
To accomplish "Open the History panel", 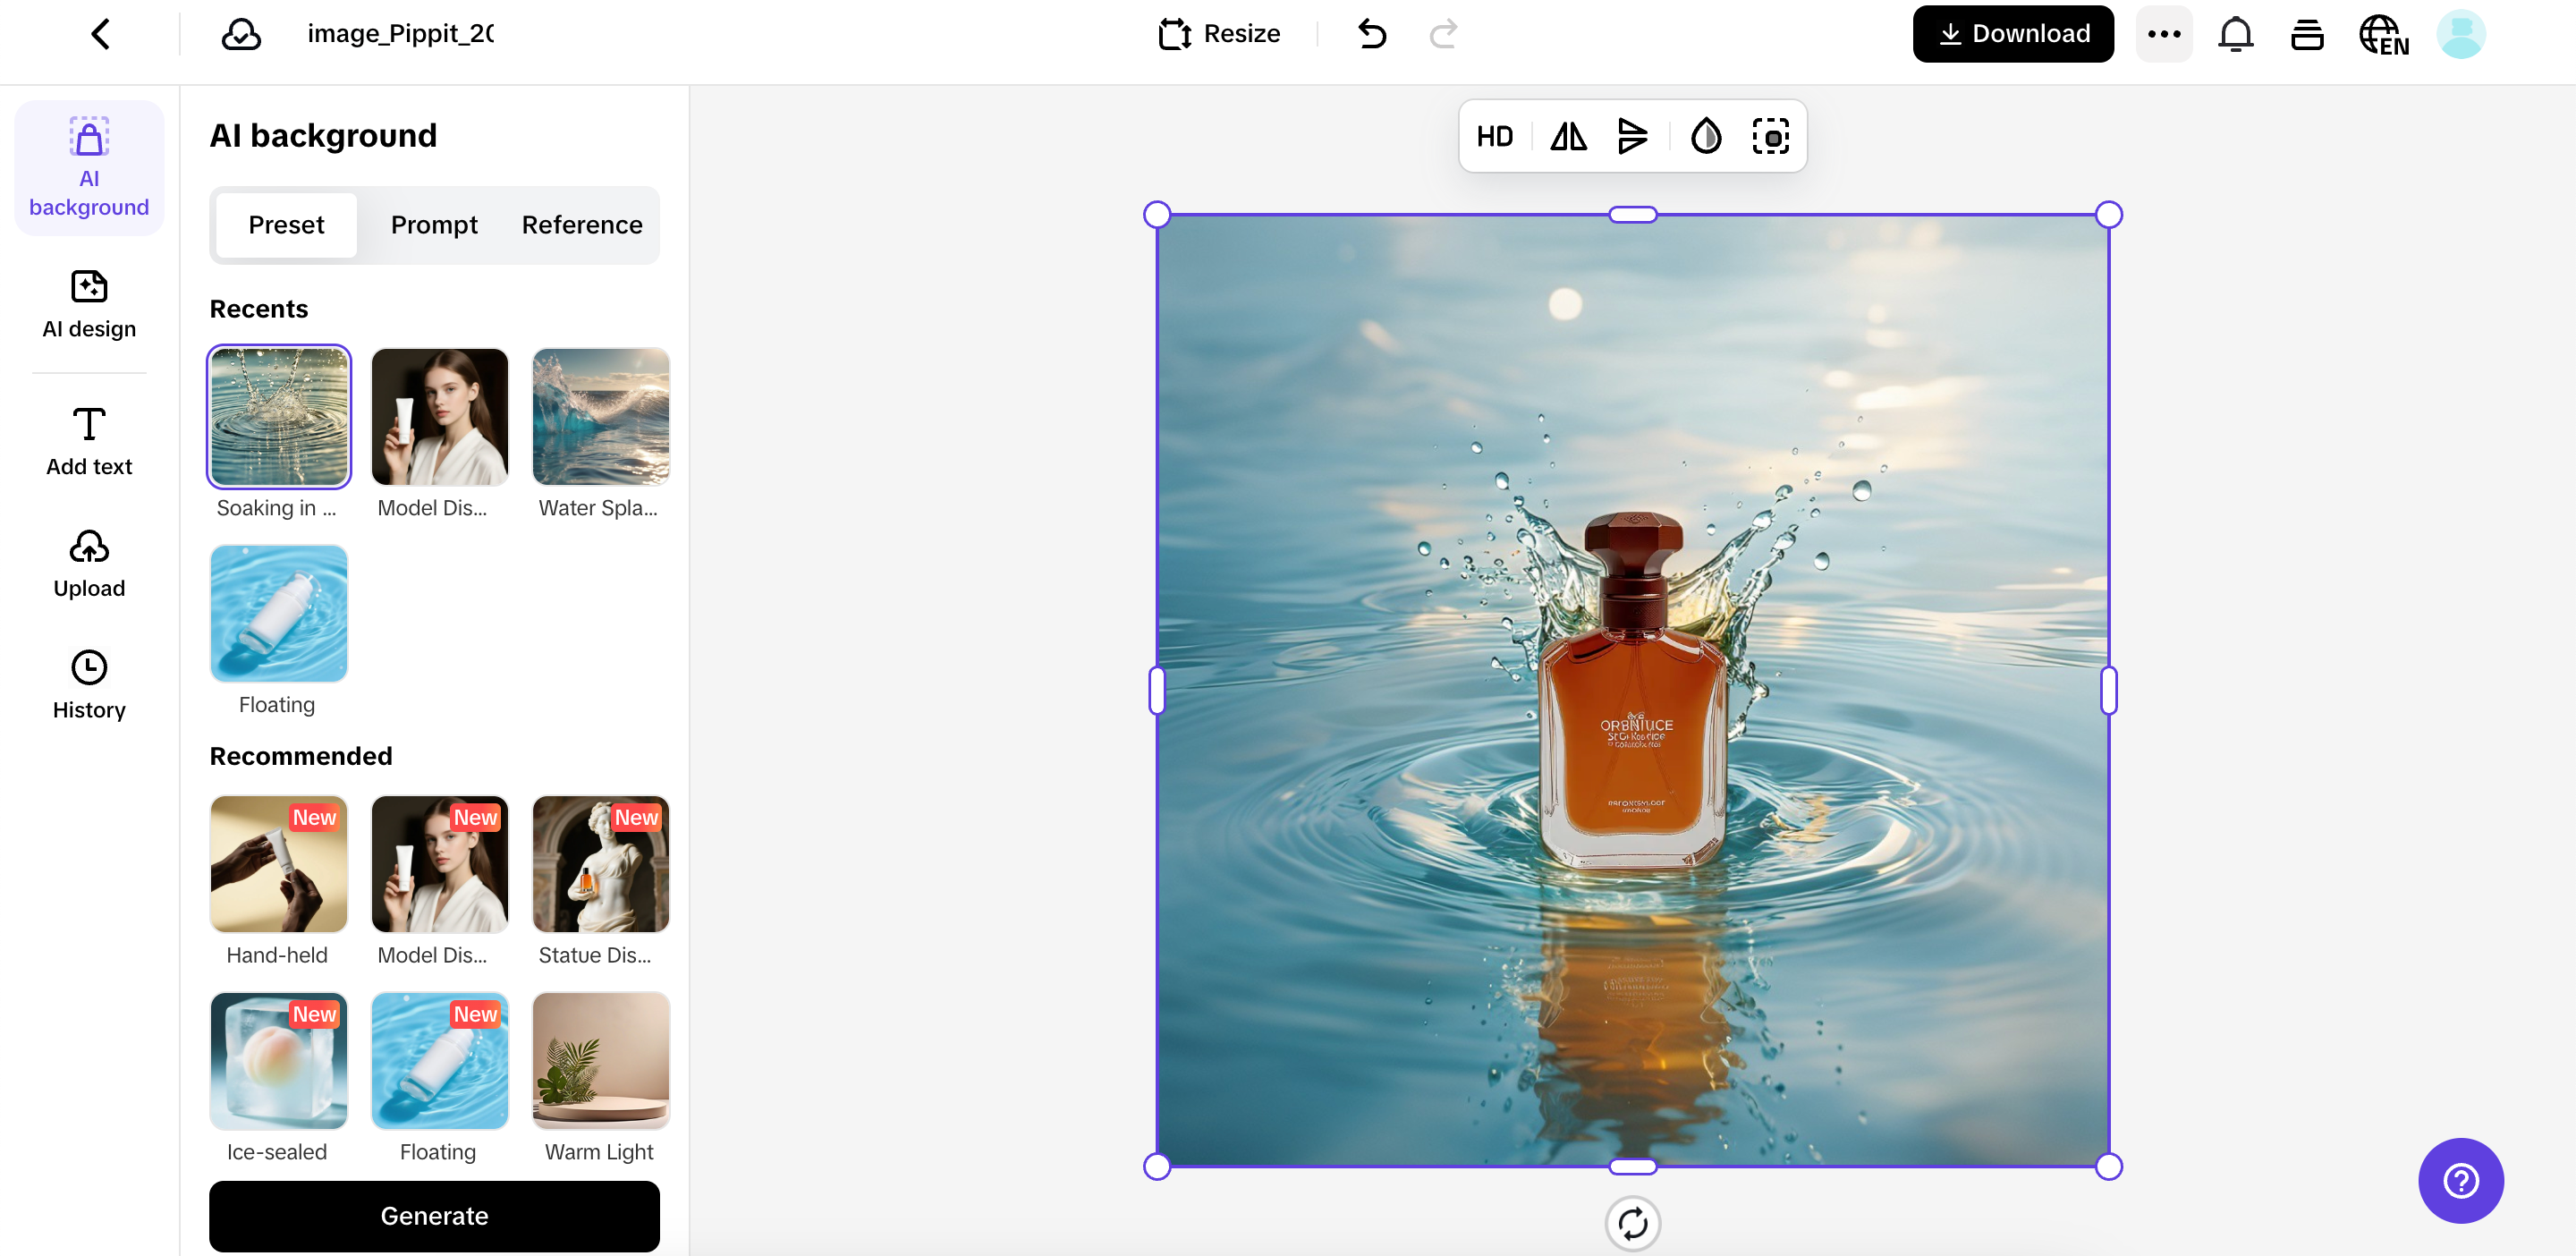I will coord(89,685).
